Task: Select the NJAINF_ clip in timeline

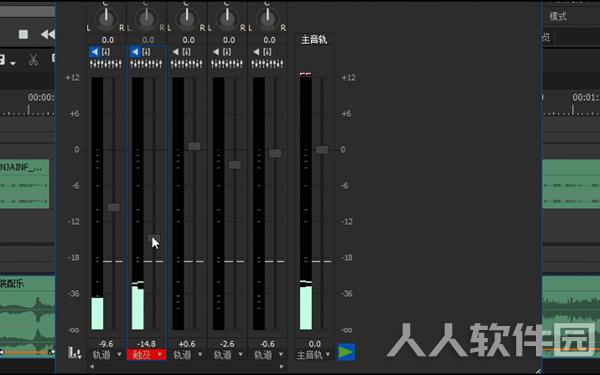Action: [x=24, y=184]
